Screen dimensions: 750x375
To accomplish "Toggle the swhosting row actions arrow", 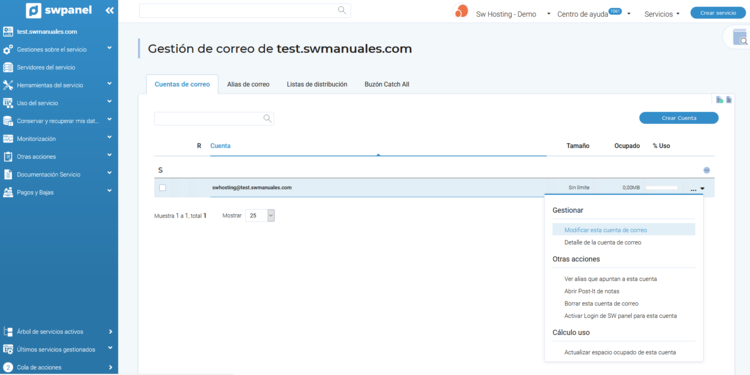I will pos(703,188).
